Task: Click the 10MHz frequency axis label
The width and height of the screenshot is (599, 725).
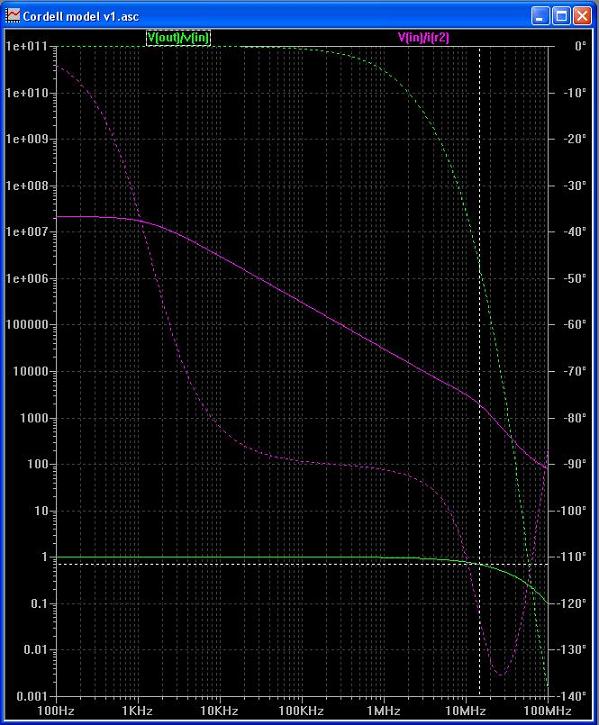Action: coord(465,711)
